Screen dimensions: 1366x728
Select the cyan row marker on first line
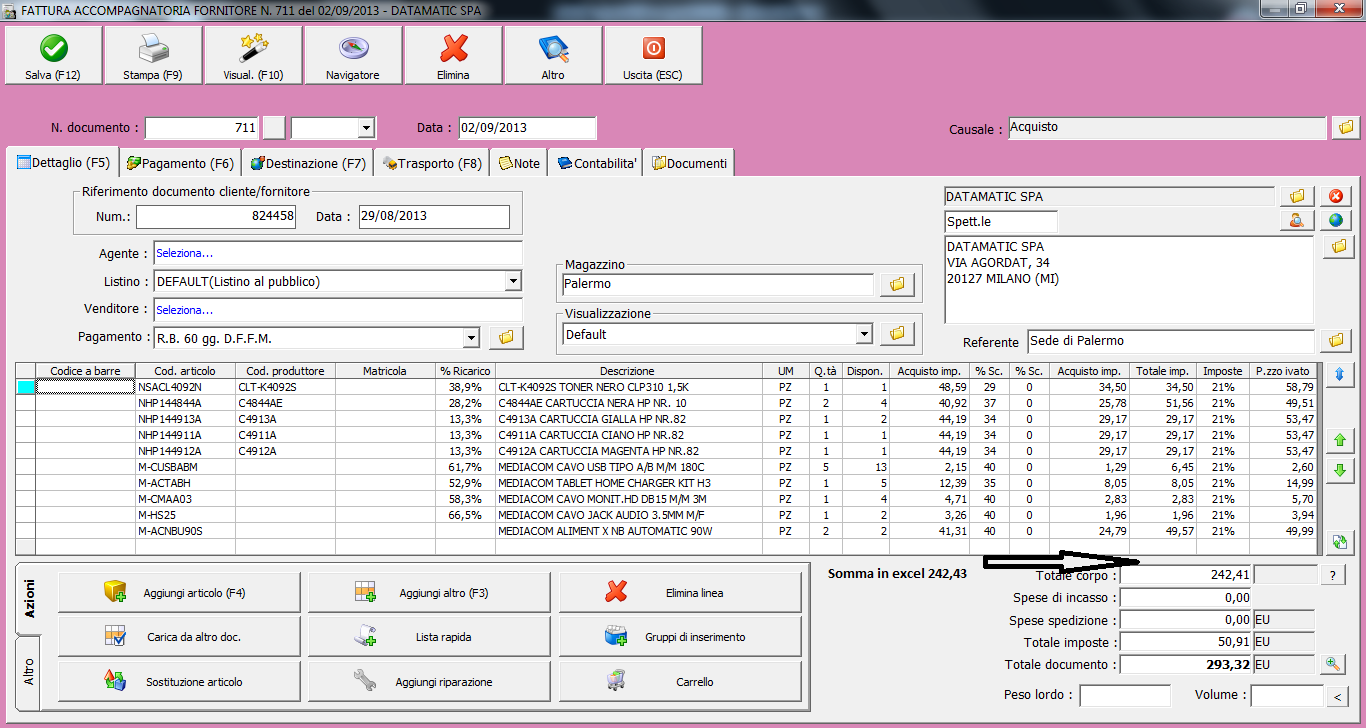(x=25, y=387)
